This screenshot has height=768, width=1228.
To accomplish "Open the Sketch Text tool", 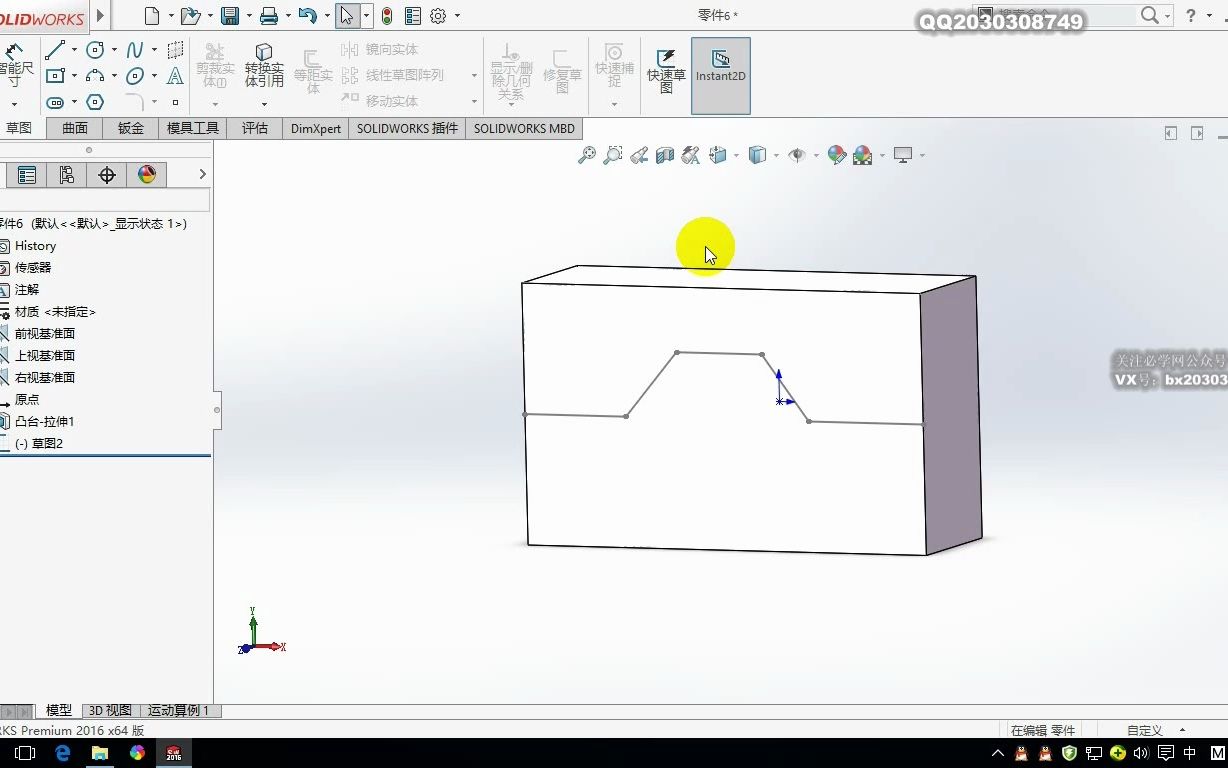I will click(x=175, y=76).
